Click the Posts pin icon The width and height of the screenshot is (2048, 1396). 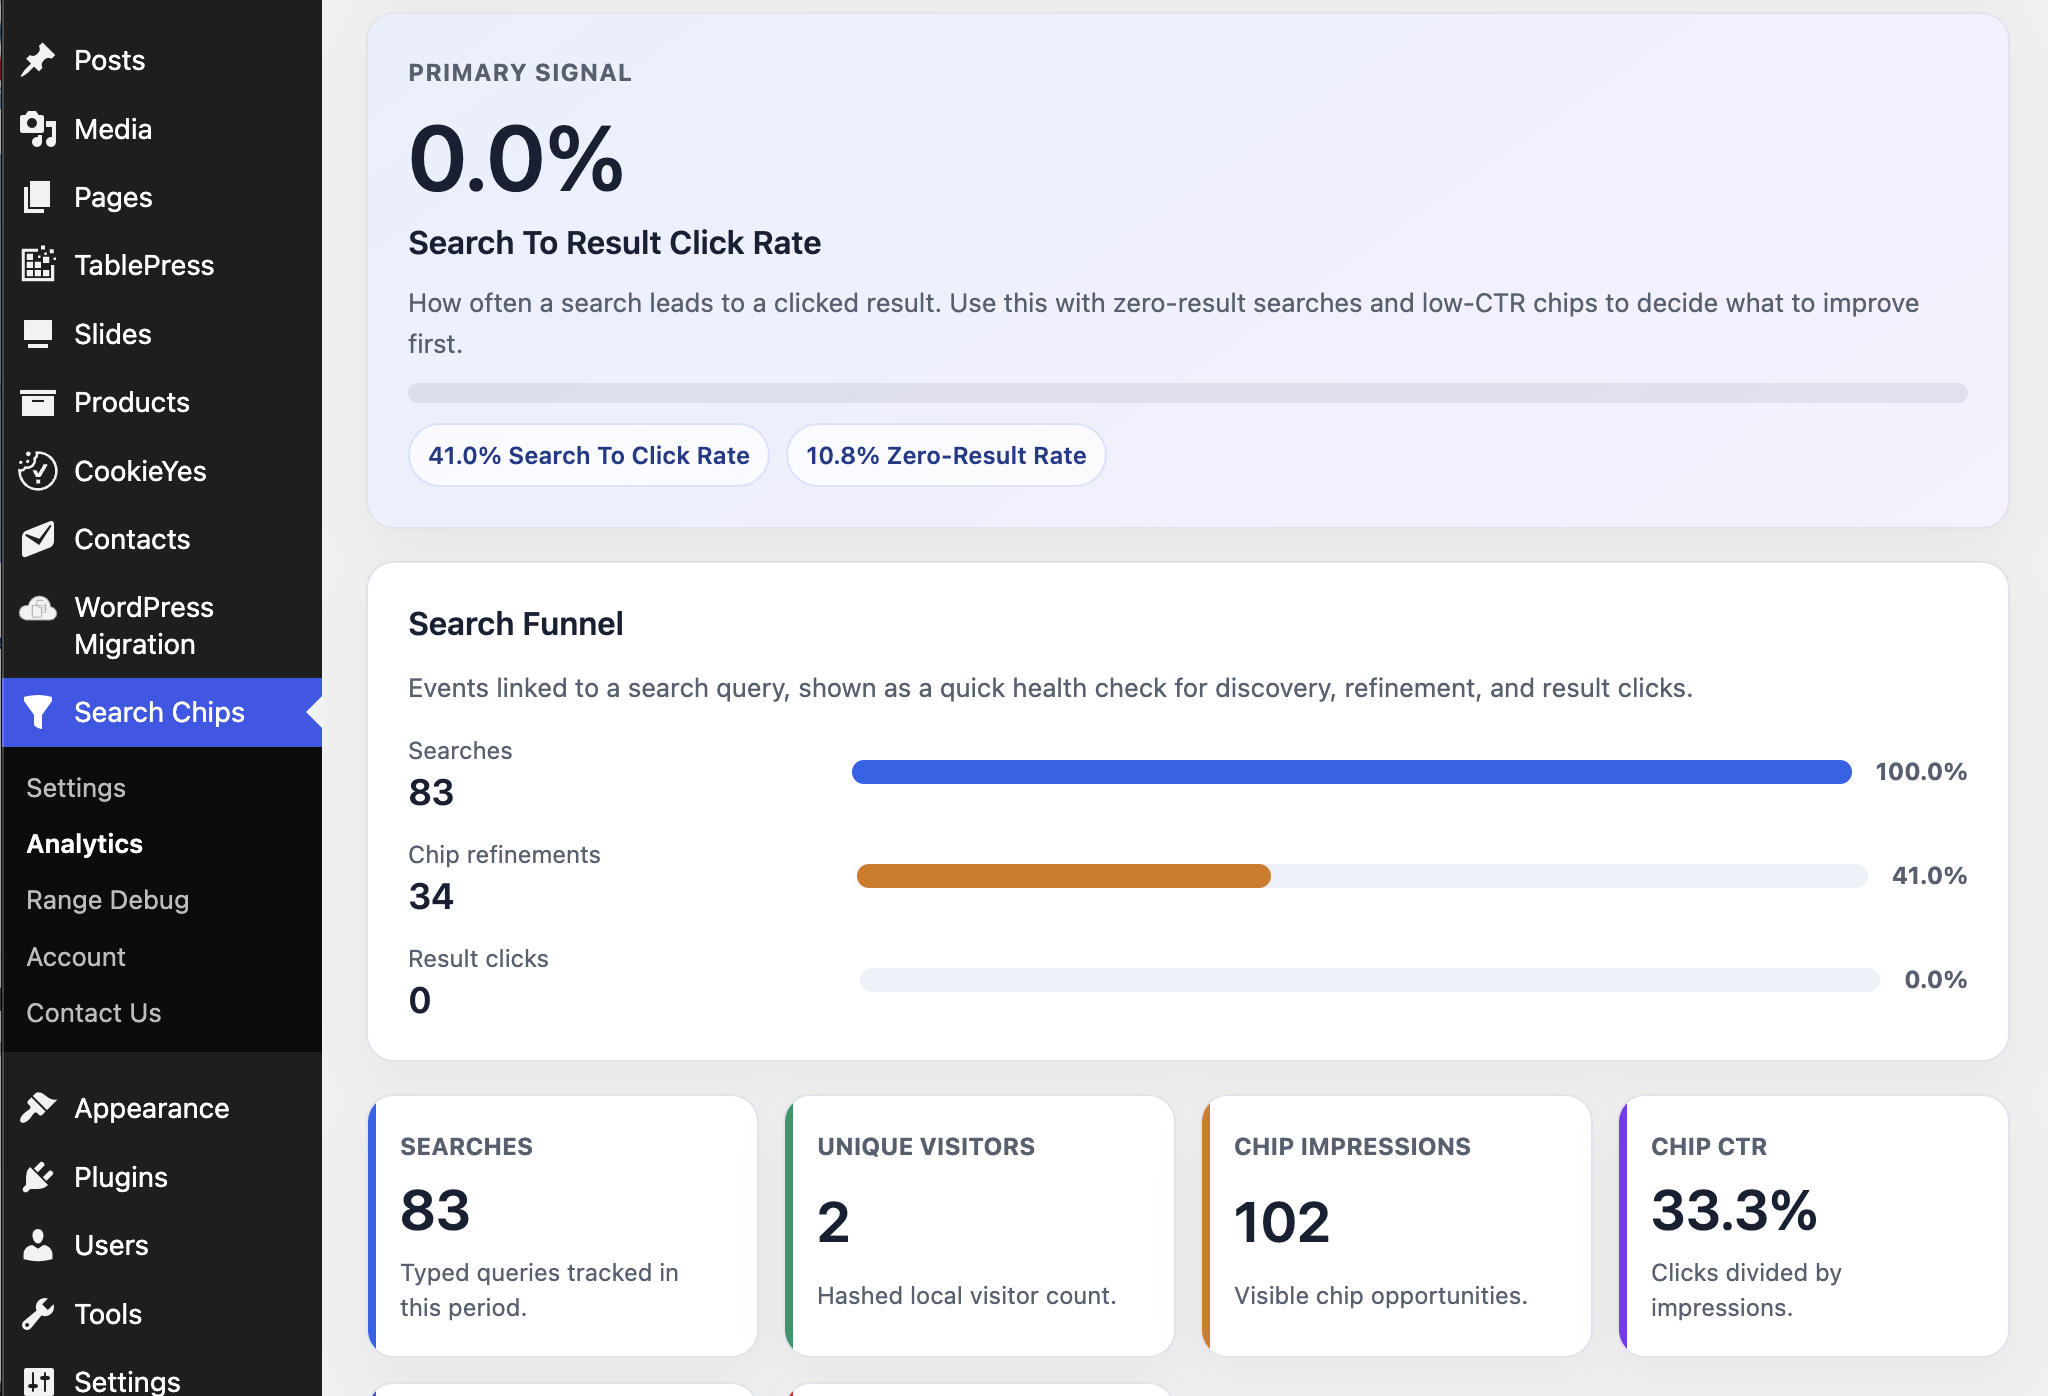pos(38,60)
